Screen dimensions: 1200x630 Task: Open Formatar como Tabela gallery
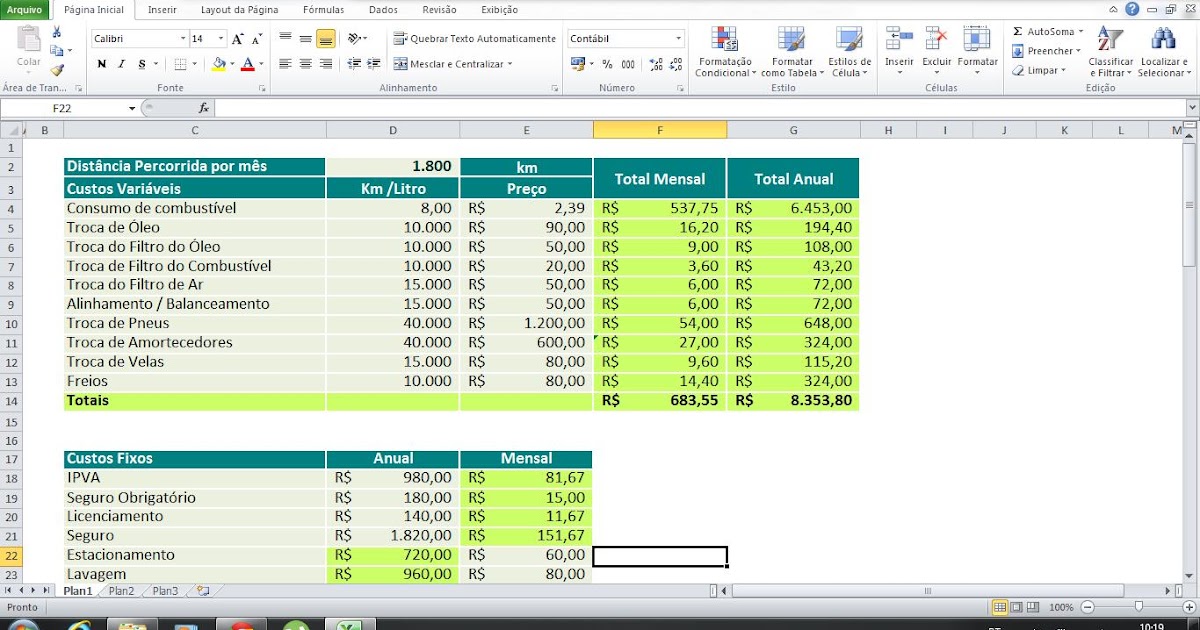(792, 52)
